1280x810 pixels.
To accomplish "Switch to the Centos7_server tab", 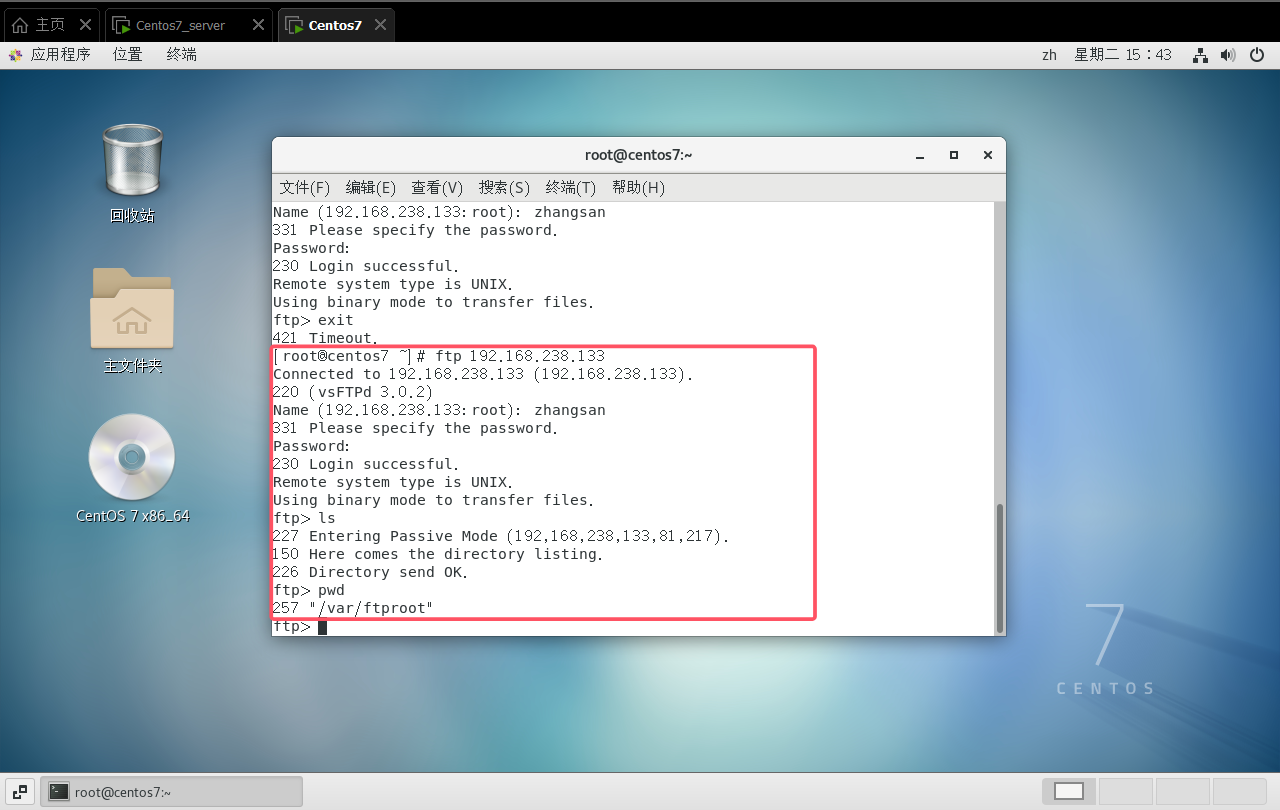I will [180, 25].
